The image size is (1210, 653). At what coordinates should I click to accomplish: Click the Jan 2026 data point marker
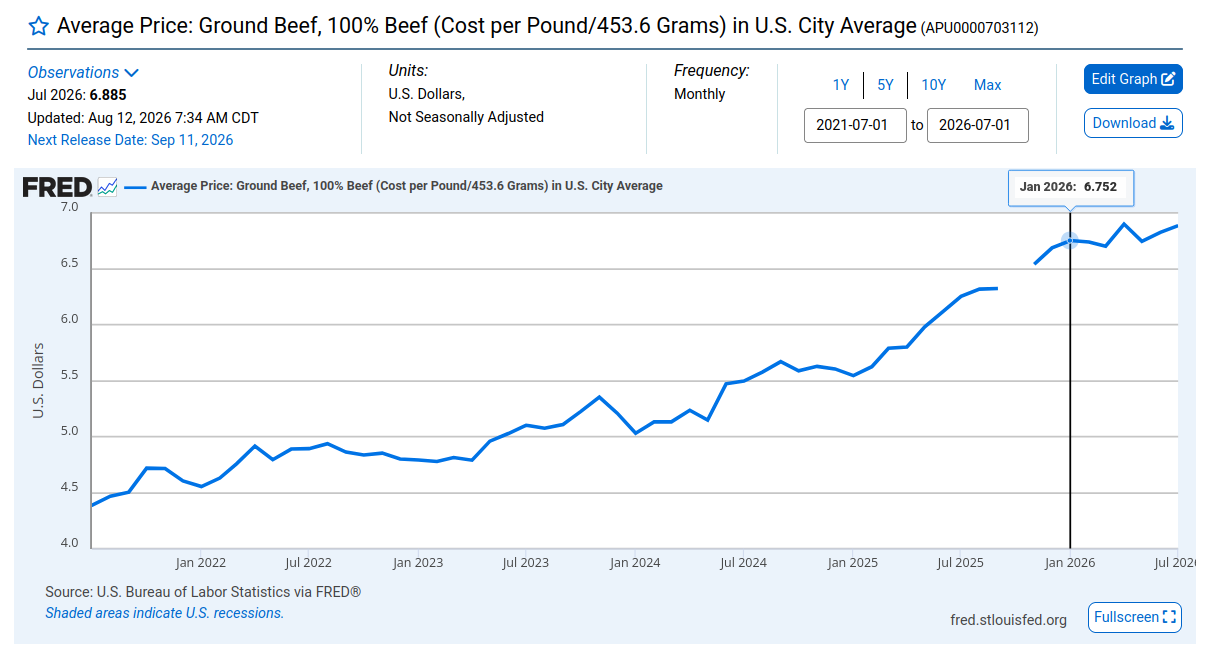[1070, 240]
